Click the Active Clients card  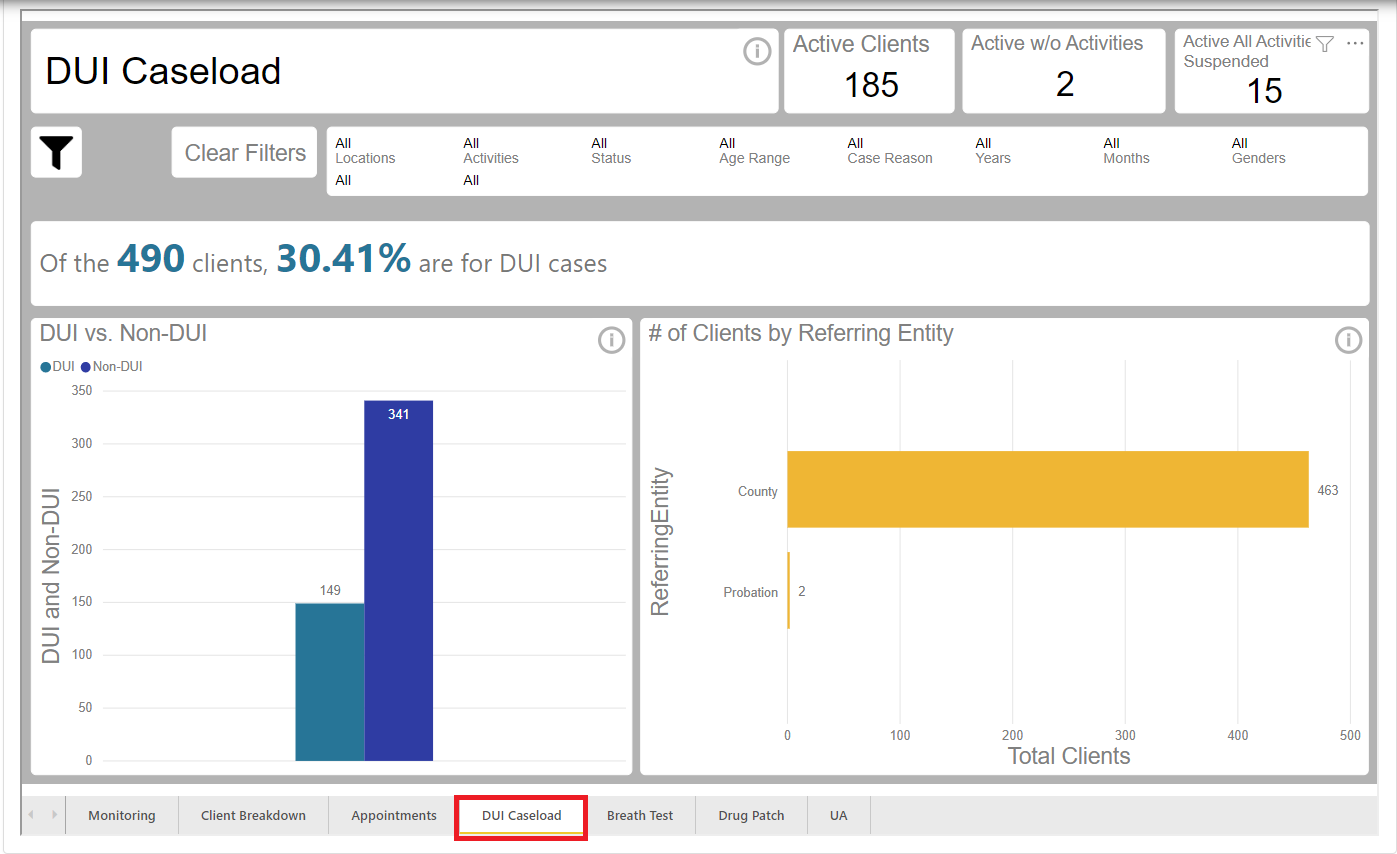(869, 70)
